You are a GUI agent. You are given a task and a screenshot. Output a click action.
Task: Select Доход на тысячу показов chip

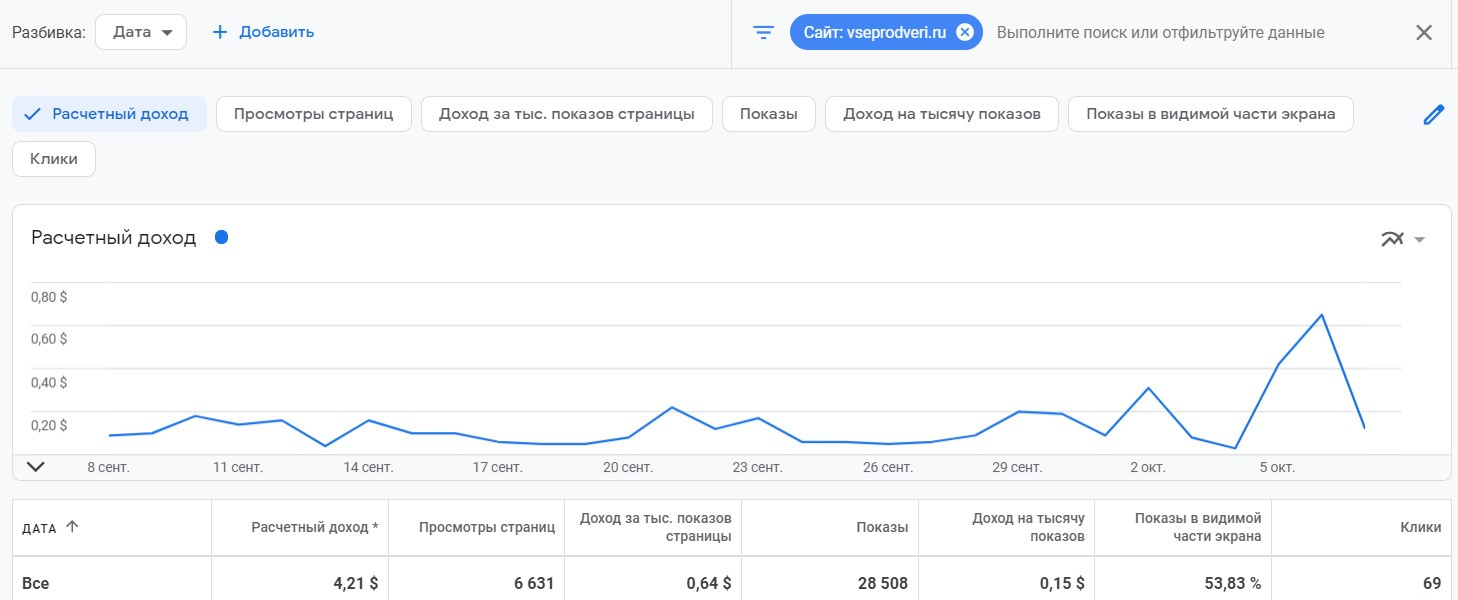942,114
